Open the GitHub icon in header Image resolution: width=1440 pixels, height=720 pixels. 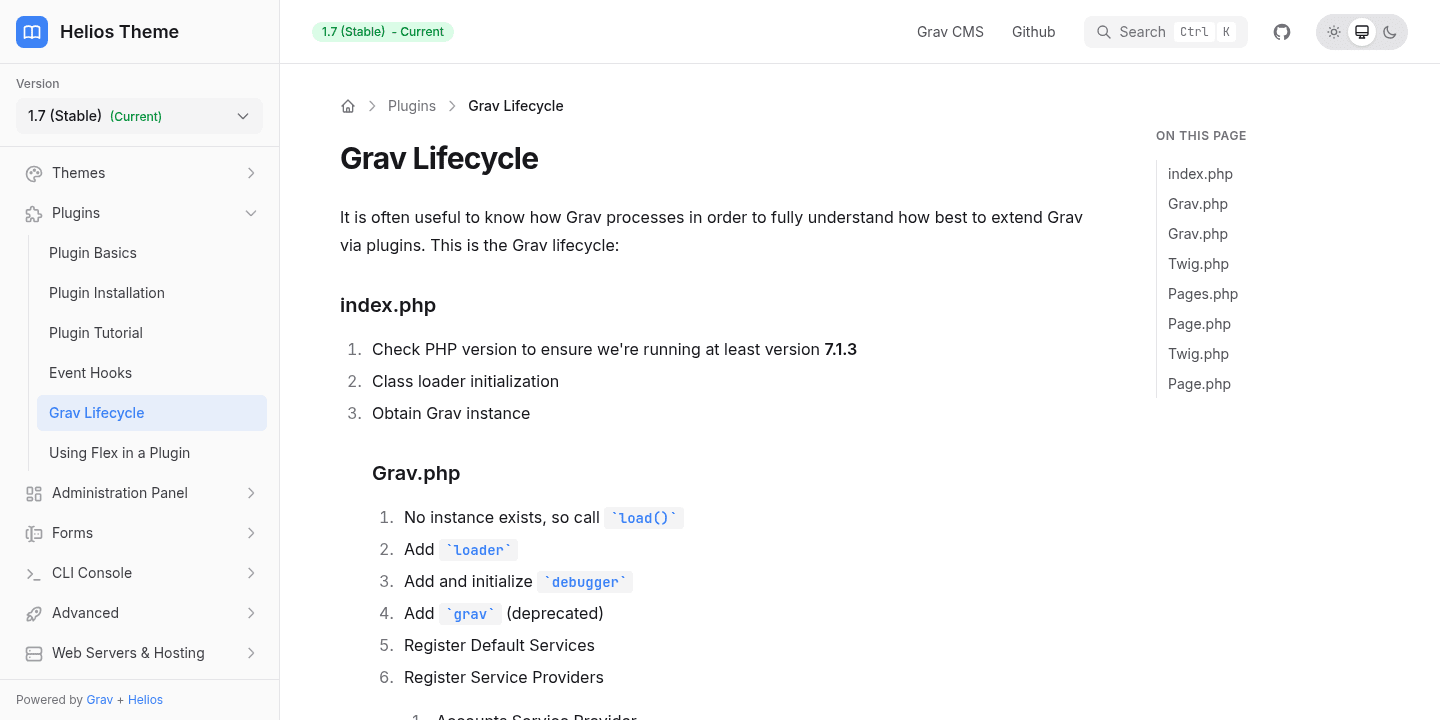click(1282, 32)
